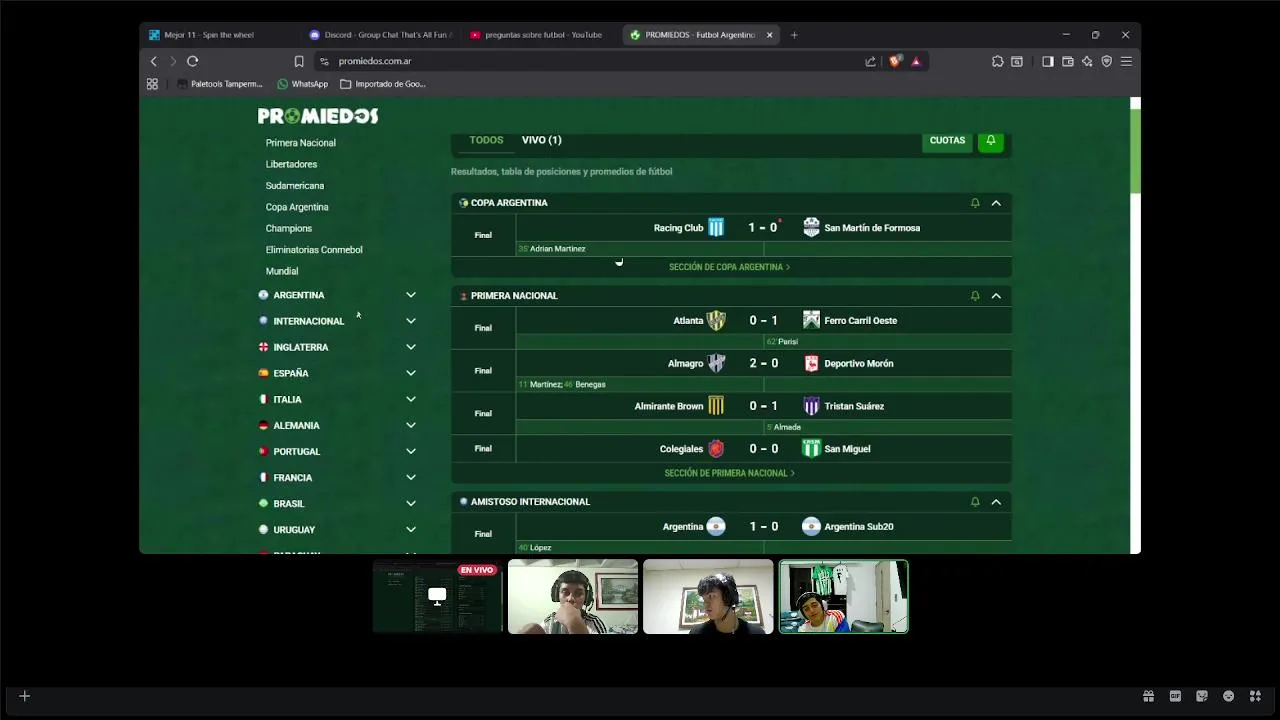This screenshot has height=720, width=1280.
Task: Switch to Mejor 11 Spin the wheel tab
Action: click(x=220, y=35)
